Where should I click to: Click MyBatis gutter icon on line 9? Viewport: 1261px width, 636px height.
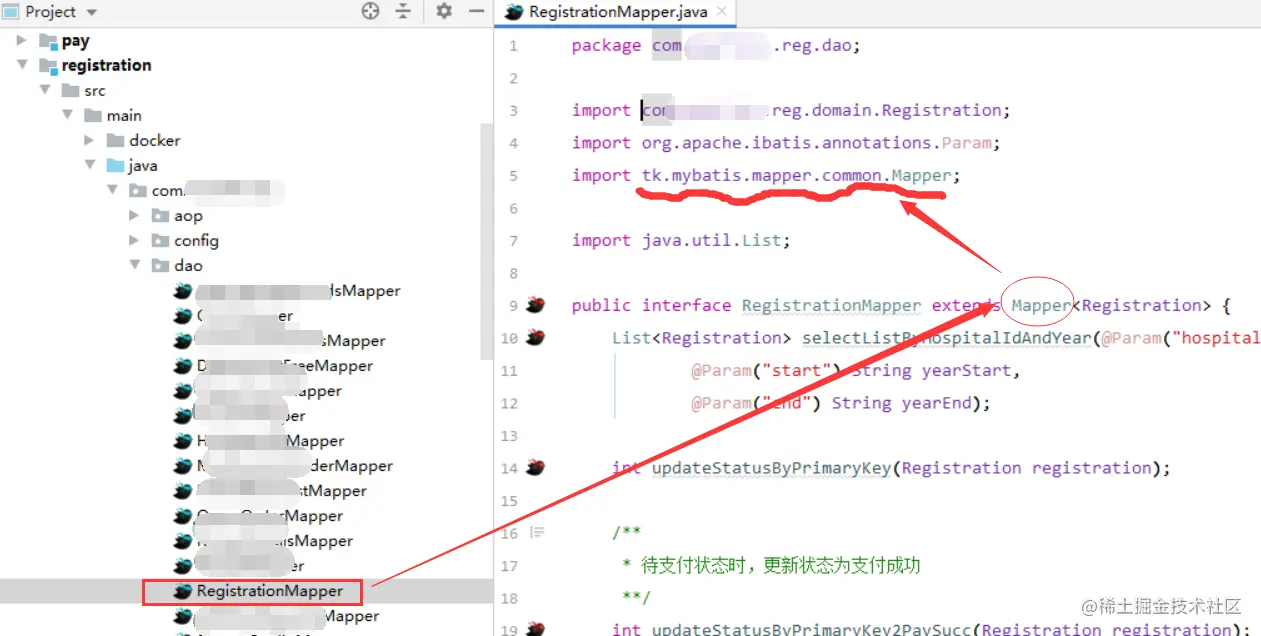(536, 304)
